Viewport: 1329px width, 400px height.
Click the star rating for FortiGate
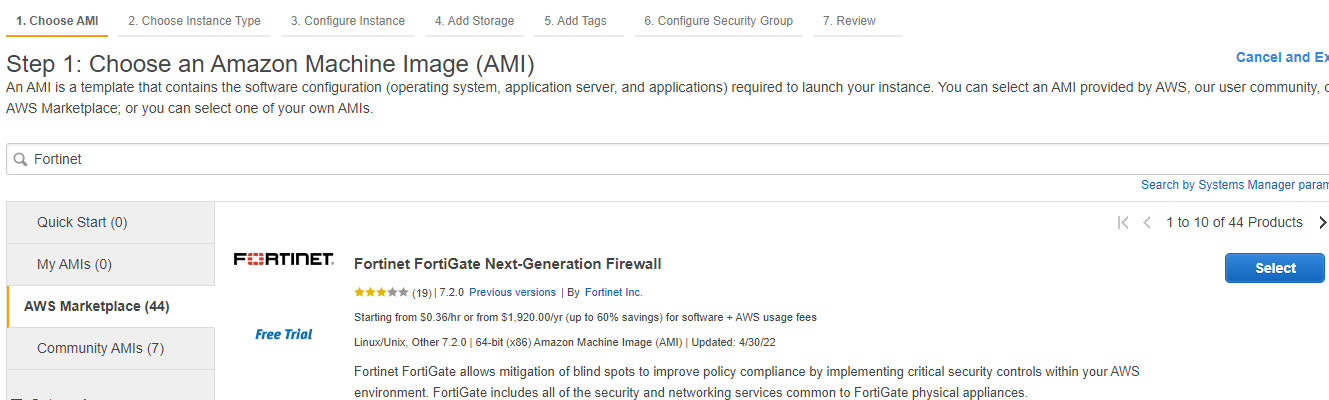tap(381, 293)
